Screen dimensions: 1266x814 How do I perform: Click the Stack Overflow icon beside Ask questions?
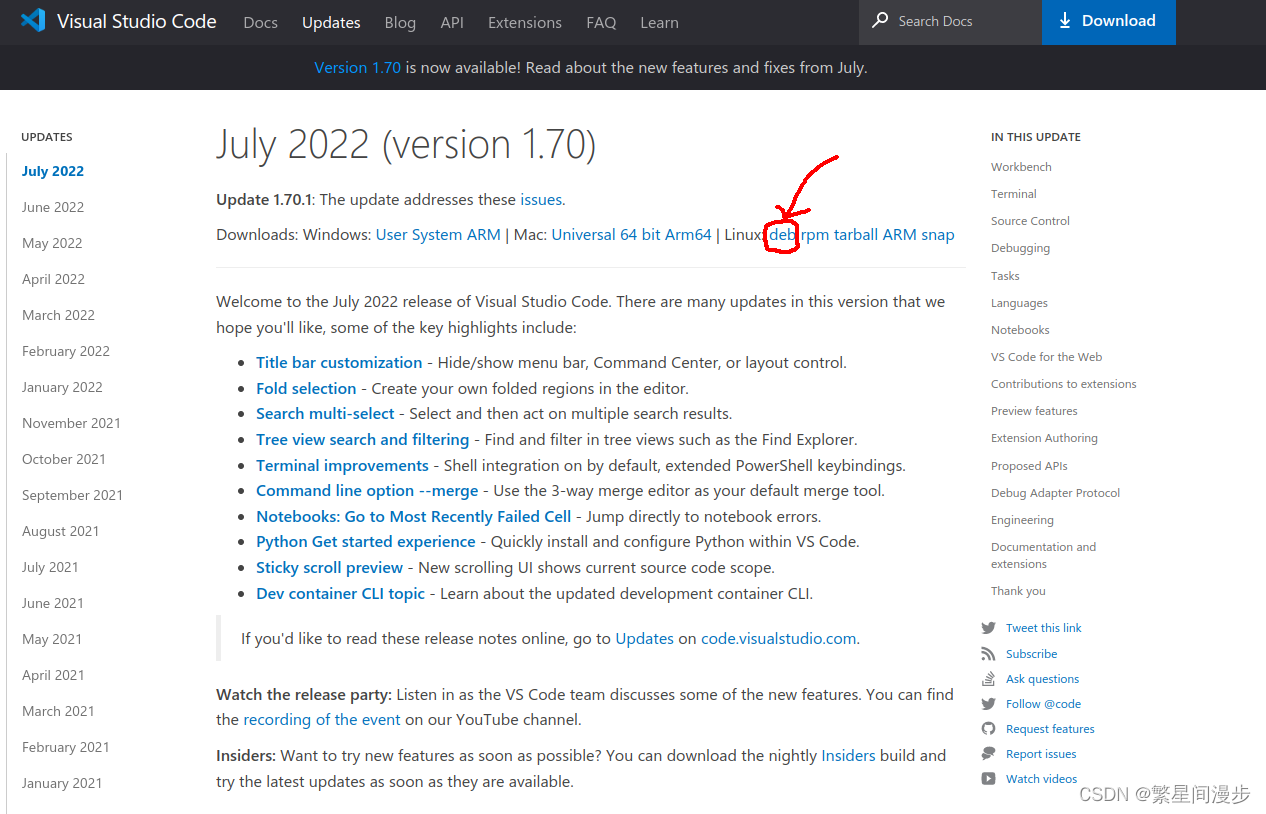[988, 679]
